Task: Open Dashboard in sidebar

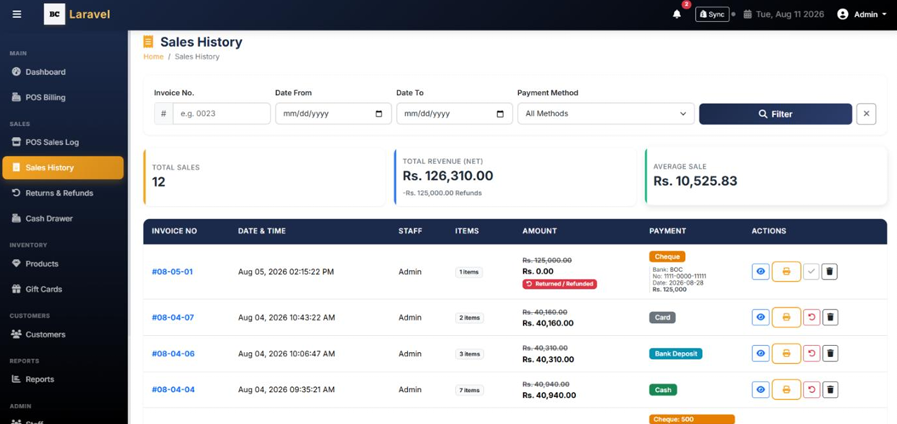Action: tap(63, 72)
